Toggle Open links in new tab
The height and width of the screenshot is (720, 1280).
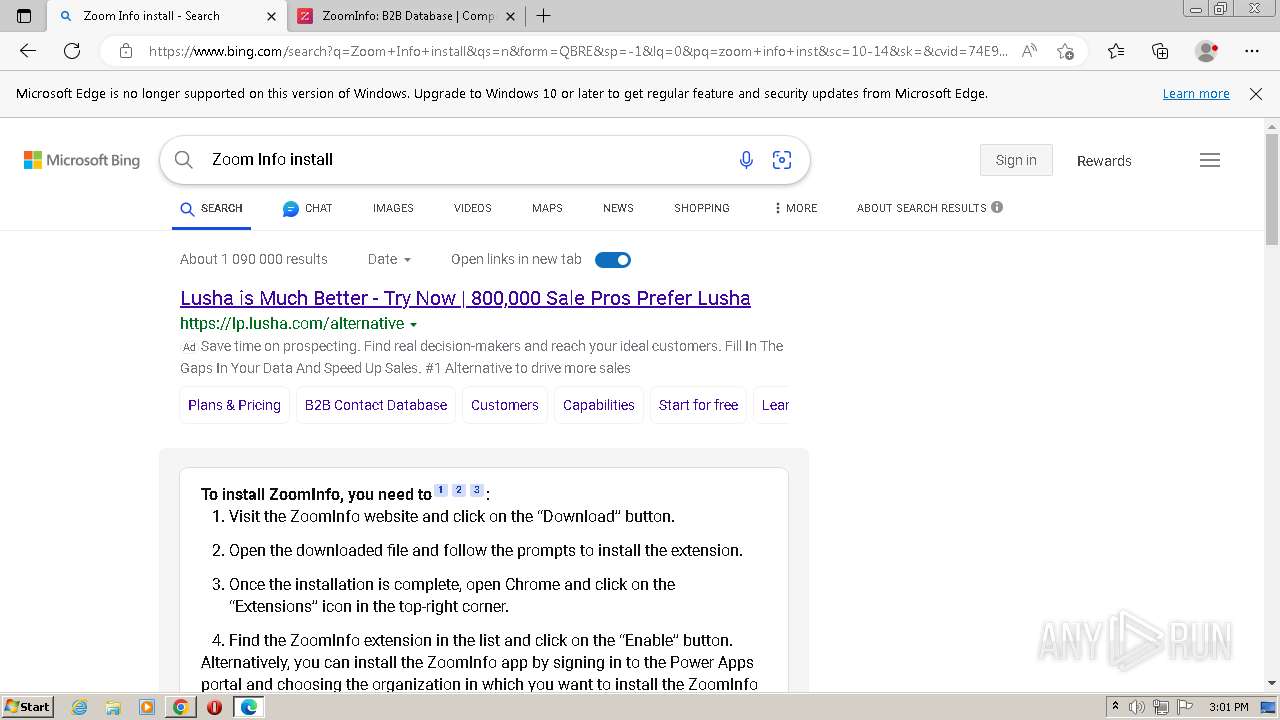click(613, 260)
